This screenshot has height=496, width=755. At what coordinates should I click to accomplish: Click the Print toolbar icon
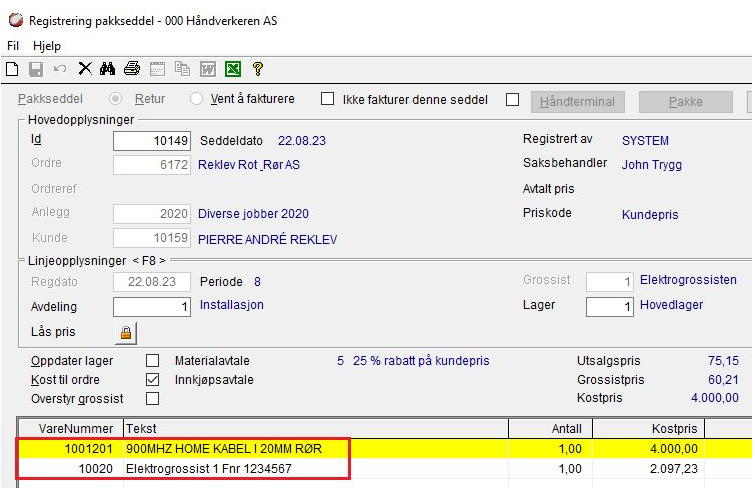[x=132, y=69]
